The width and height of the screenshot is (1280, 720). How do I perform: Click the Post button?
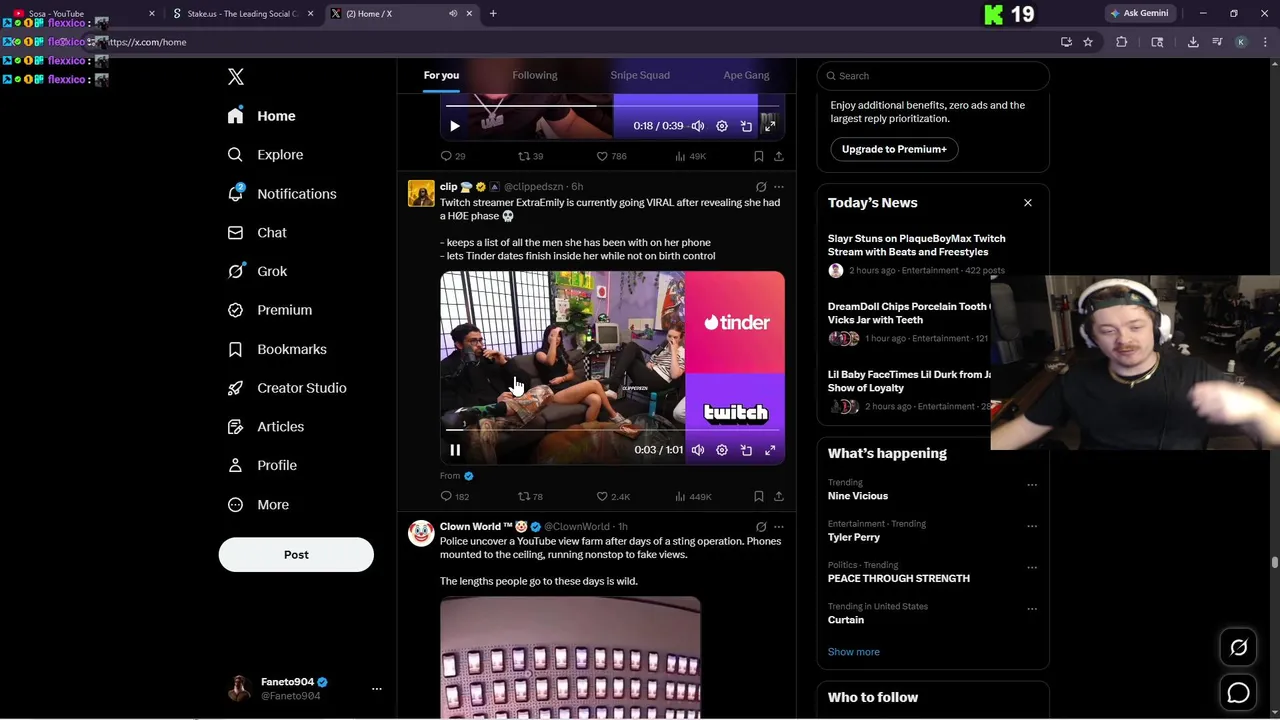click(x=296, y=555)
